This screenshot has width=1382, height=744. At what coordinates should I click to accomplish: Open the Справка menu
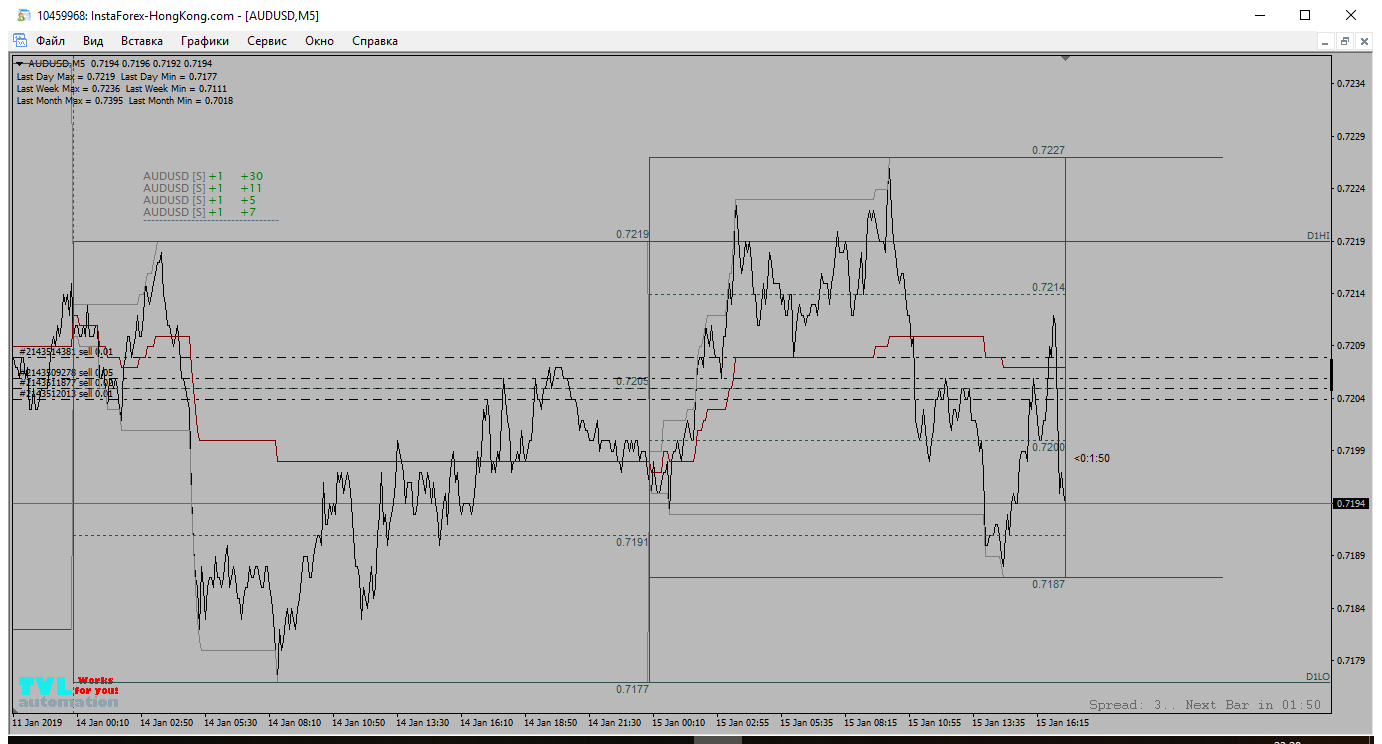click(x=375, y=41)
